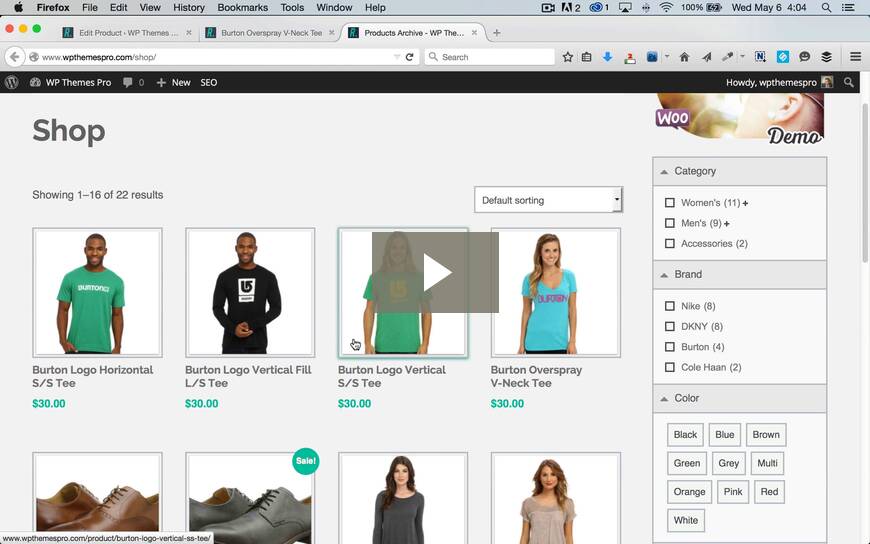Open the Tools menu
The width and height of the screenshot is (870, 544).
[292, 8]
